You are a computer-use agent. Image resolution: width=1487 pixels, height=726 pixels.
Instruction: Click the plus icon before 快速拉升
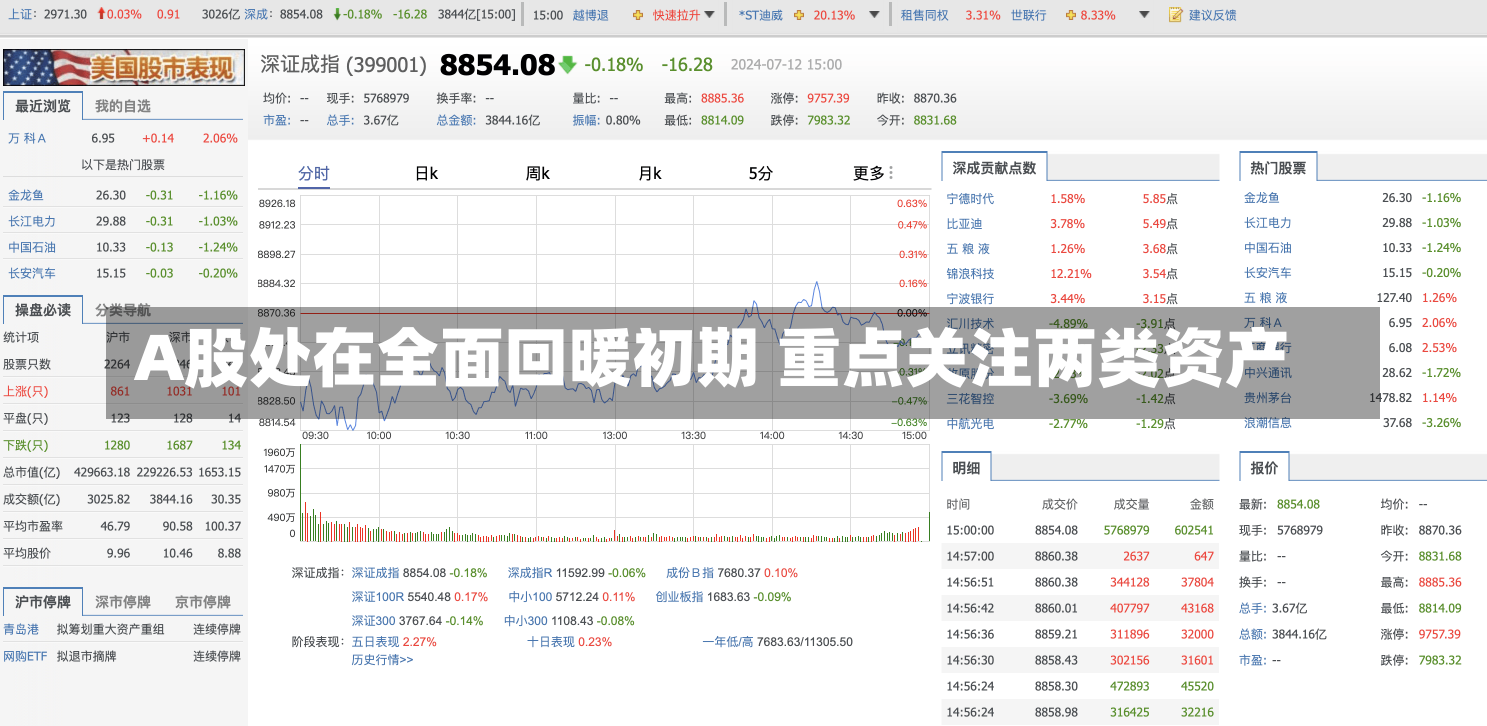[x=639, y=15]
